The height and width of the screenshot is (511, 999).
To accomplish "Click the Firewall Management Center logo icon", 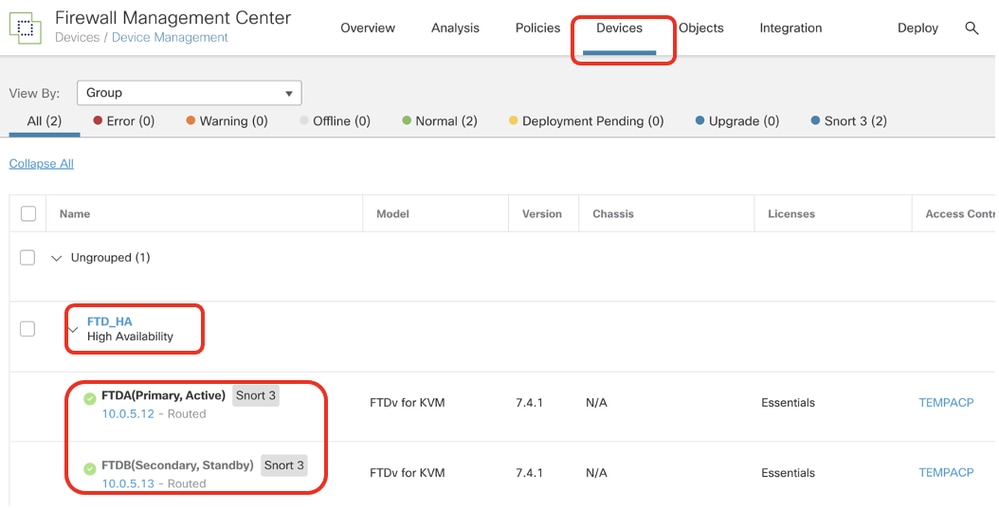I will click(x=25, y=28).
